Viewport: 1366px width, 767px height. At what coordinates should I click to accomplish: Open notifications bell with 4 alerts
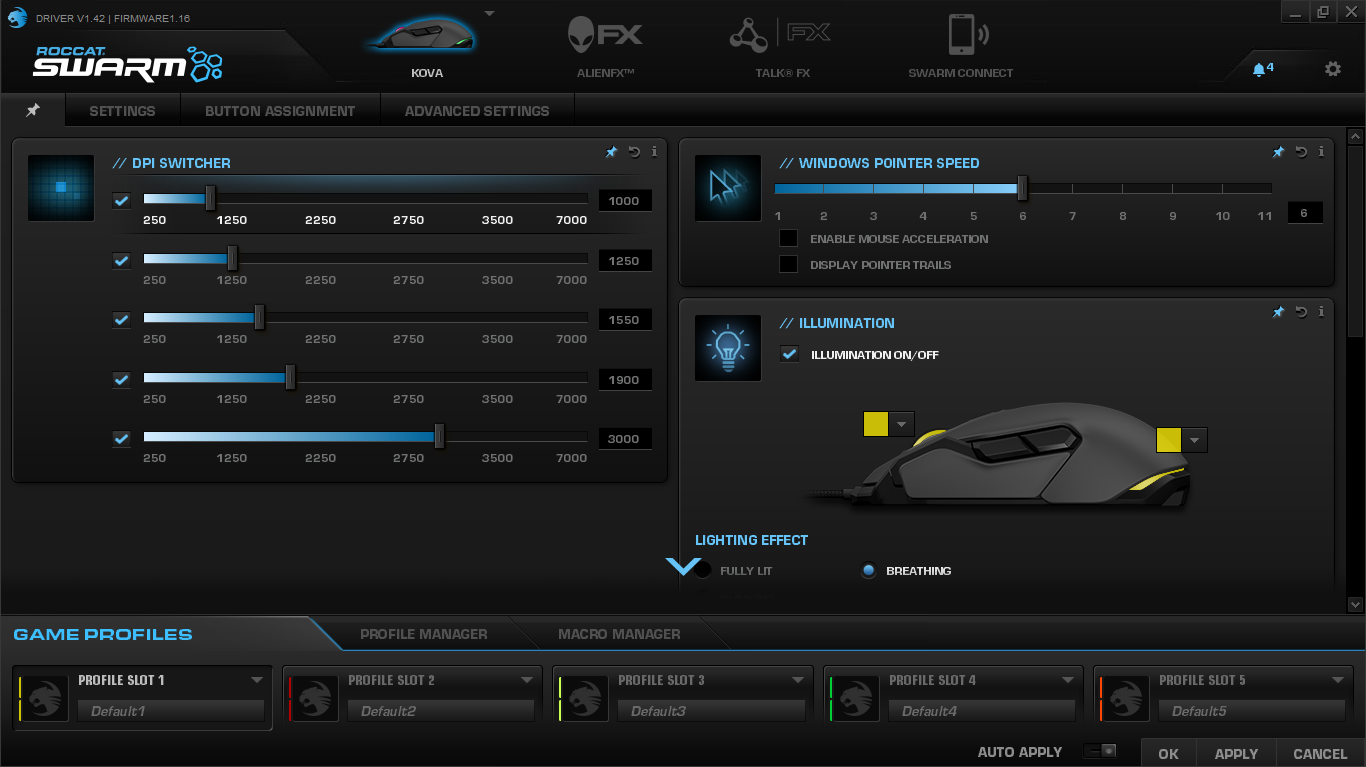click(1263, 69)
